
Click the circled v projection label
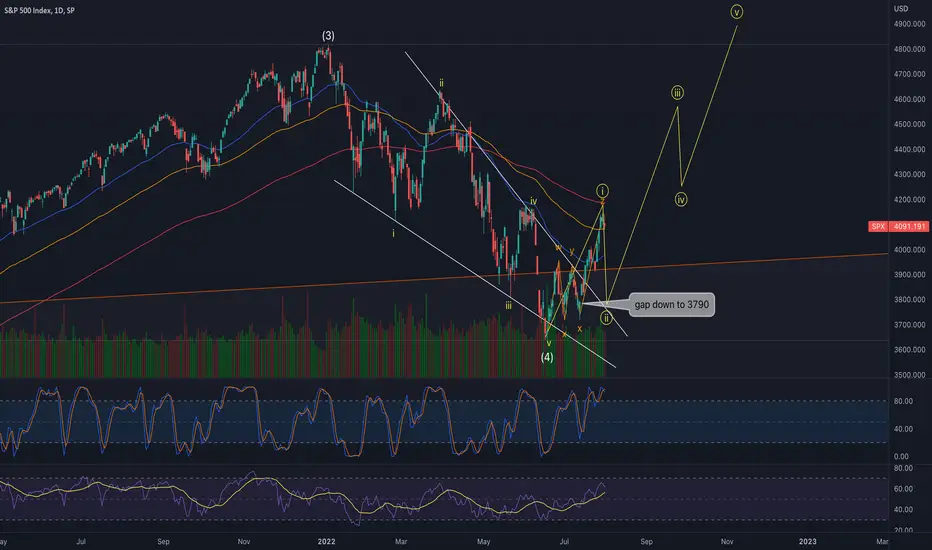point(736,12)
